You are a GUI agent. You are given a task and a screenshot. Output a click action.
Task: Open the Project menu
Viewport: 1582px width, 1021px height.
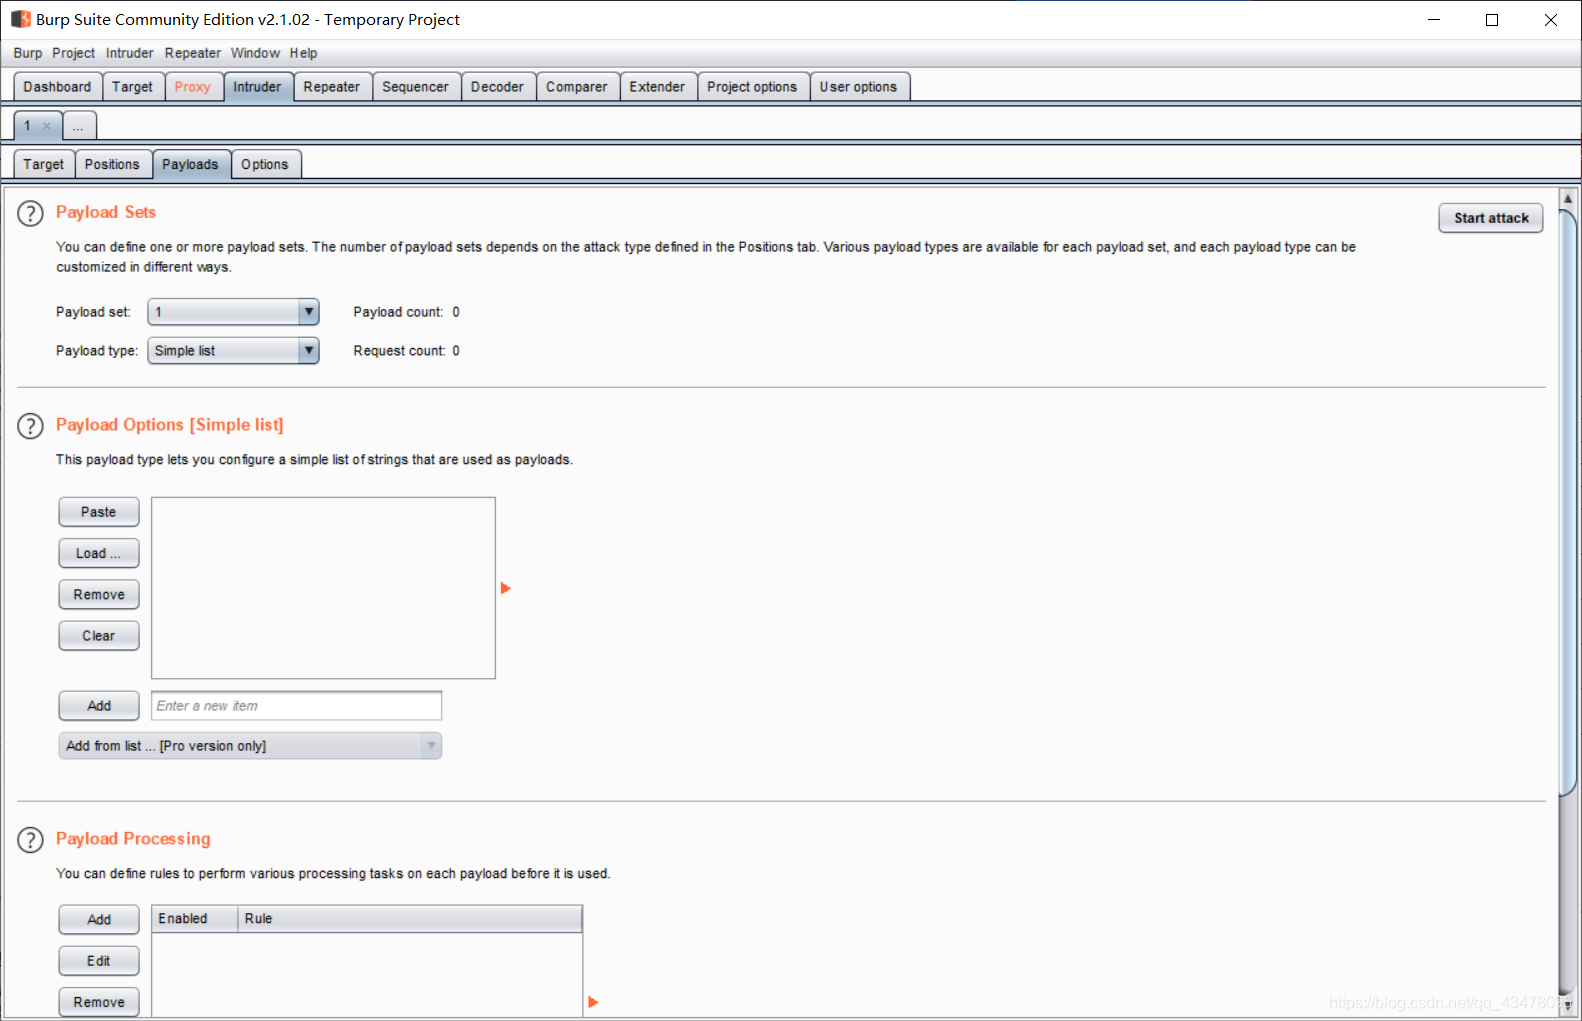[x=73, y=53]
